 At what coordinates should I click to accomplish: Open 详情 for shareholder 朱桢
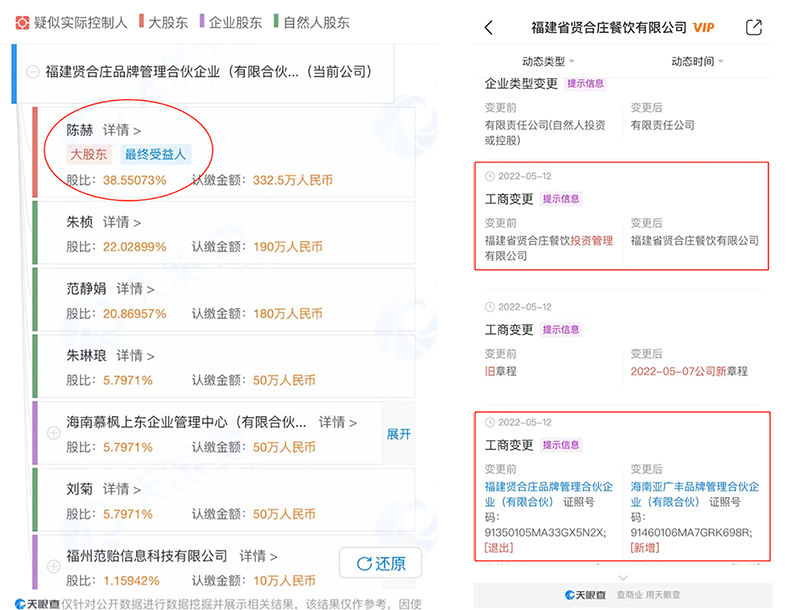coord(121,223)
